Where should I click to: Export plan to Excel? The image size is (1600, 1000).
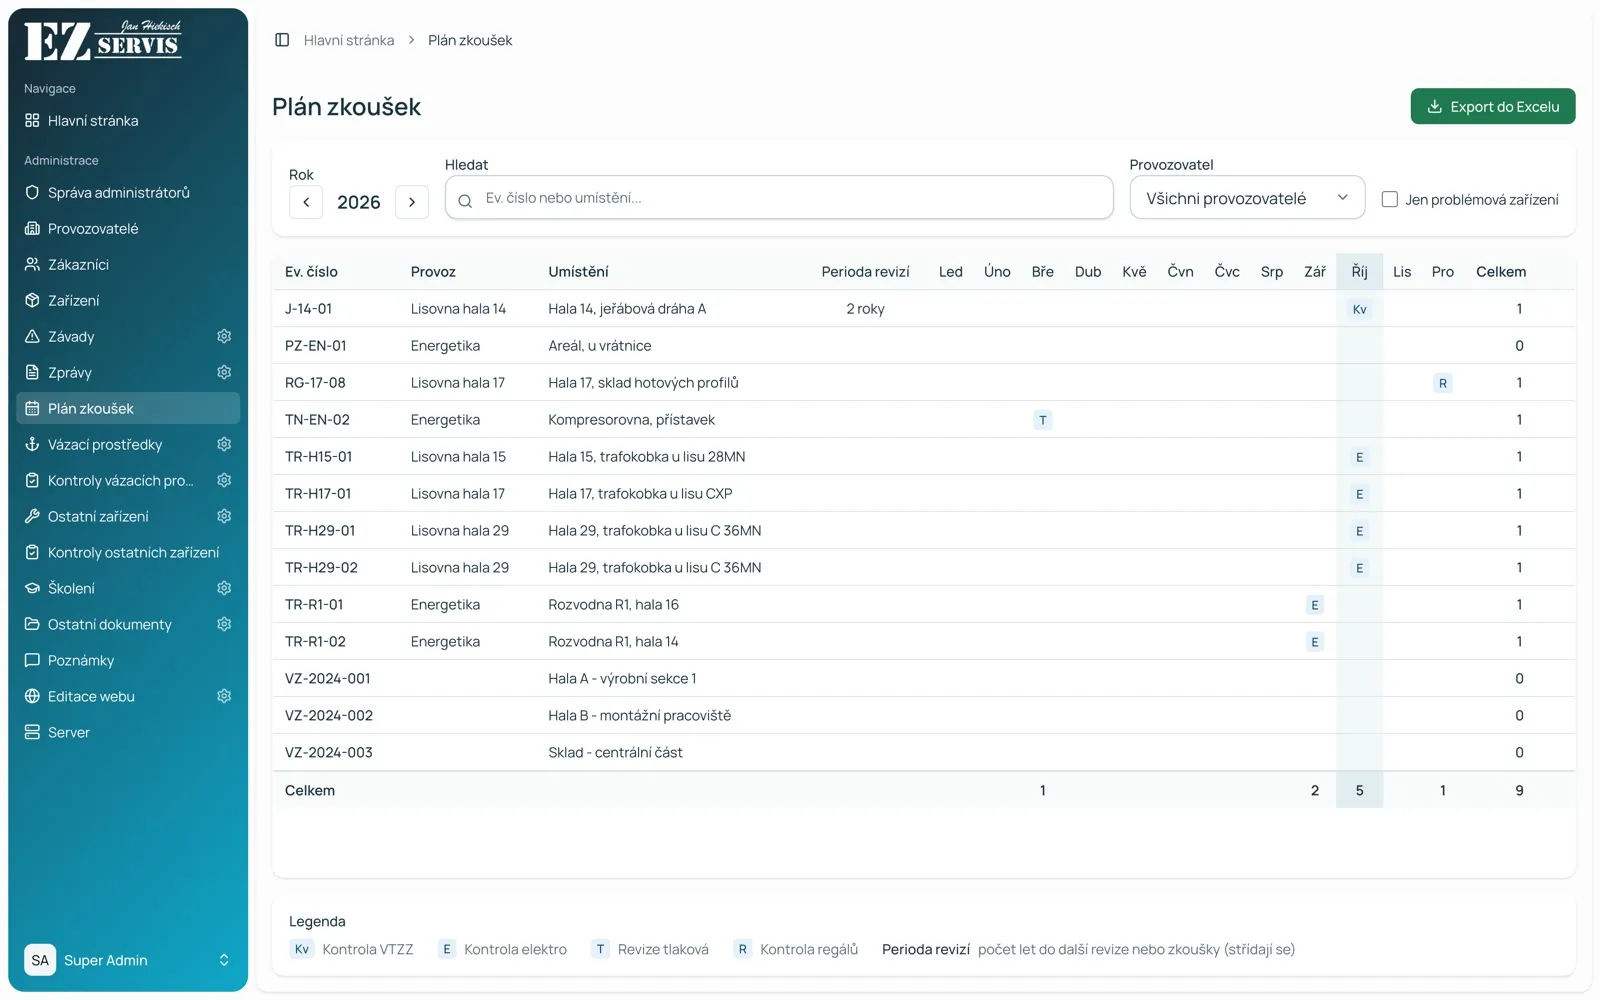point(1492,106)
